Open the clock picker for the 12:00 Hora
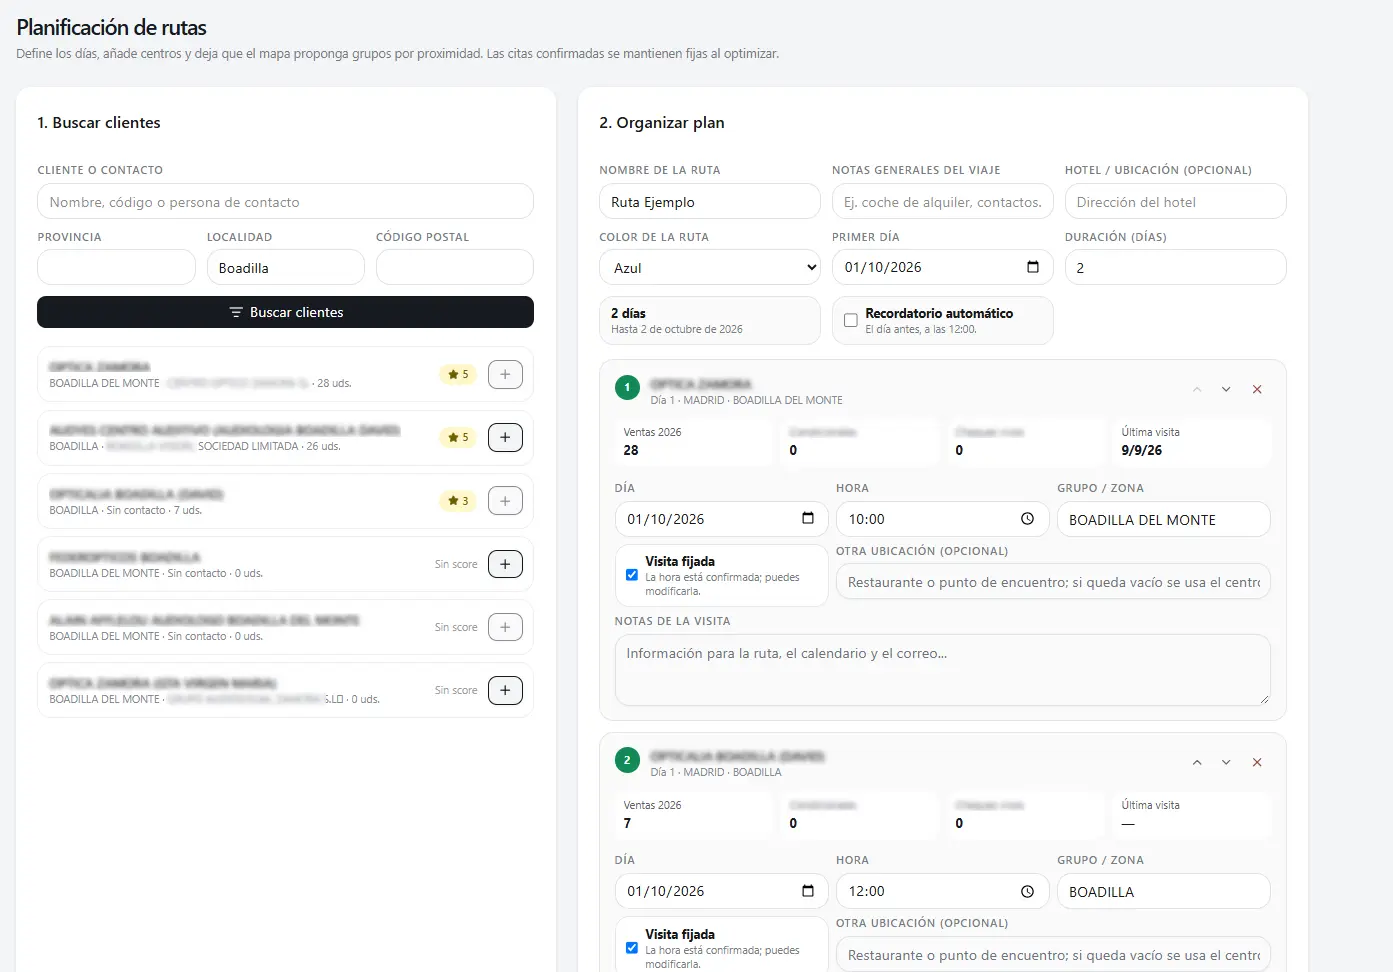 tap(1027, 891)
